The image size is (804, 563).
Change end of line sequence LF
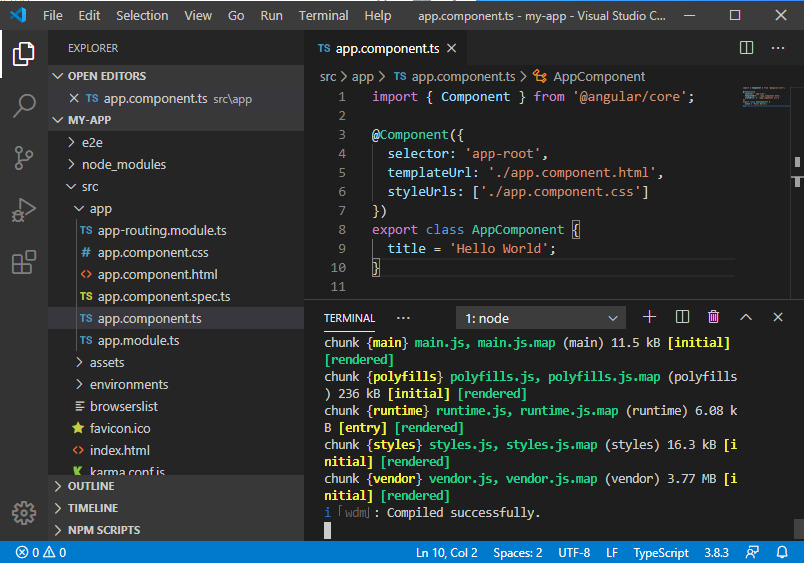pyautogui.click(x=612, y=552)
